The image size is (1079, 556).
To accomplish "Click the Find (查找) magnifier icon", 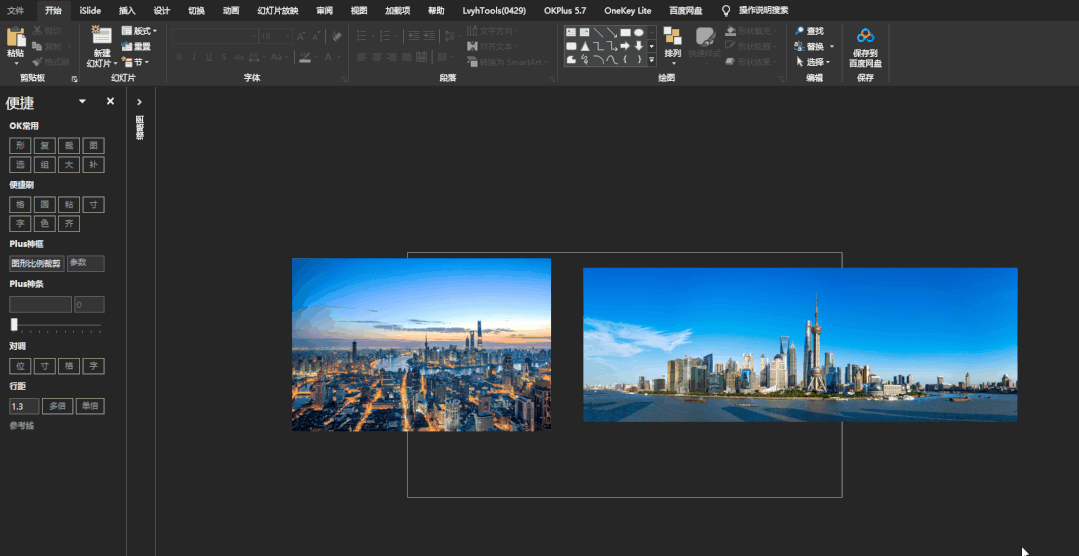I will [x=800, y=31].
